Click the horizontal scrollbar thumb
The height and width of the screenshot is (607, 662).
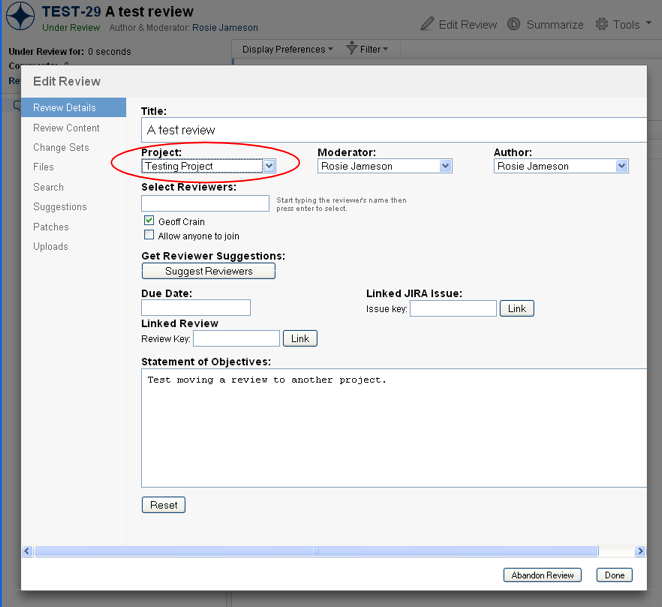pyautogui.click(x=316, y=551)
